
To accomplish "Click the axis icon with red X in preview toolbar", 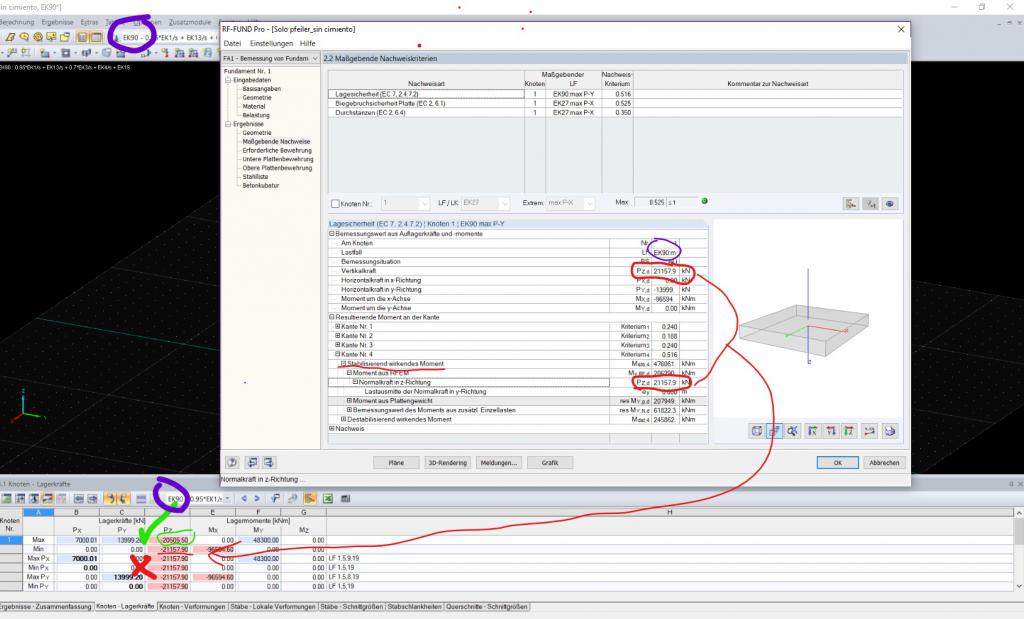I will [x=830, y=431].
